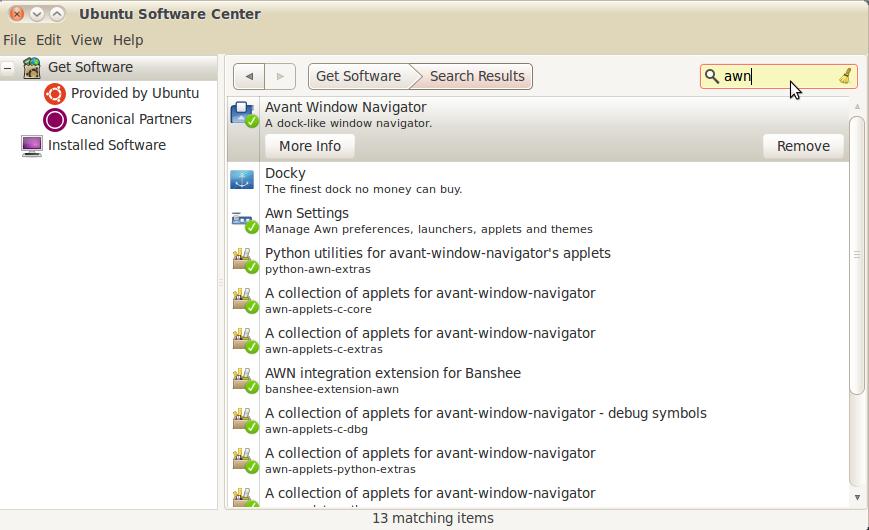The width and height of the screenshot is (869, 530).
Task: Click the Get Software sidebar icon
Action: point(32,68)
